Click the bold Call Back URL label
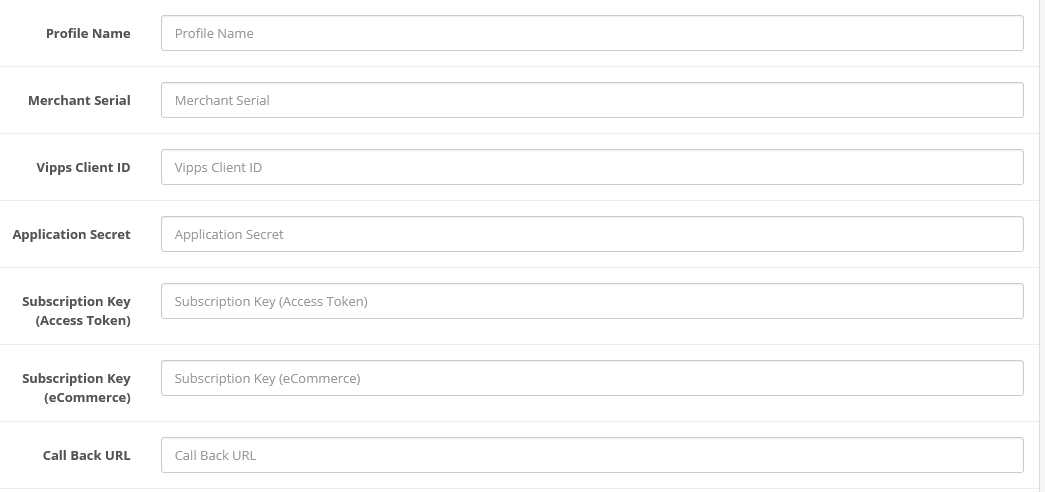The width and height of the screenshot is (1045, 492). [x=87, y=455]
